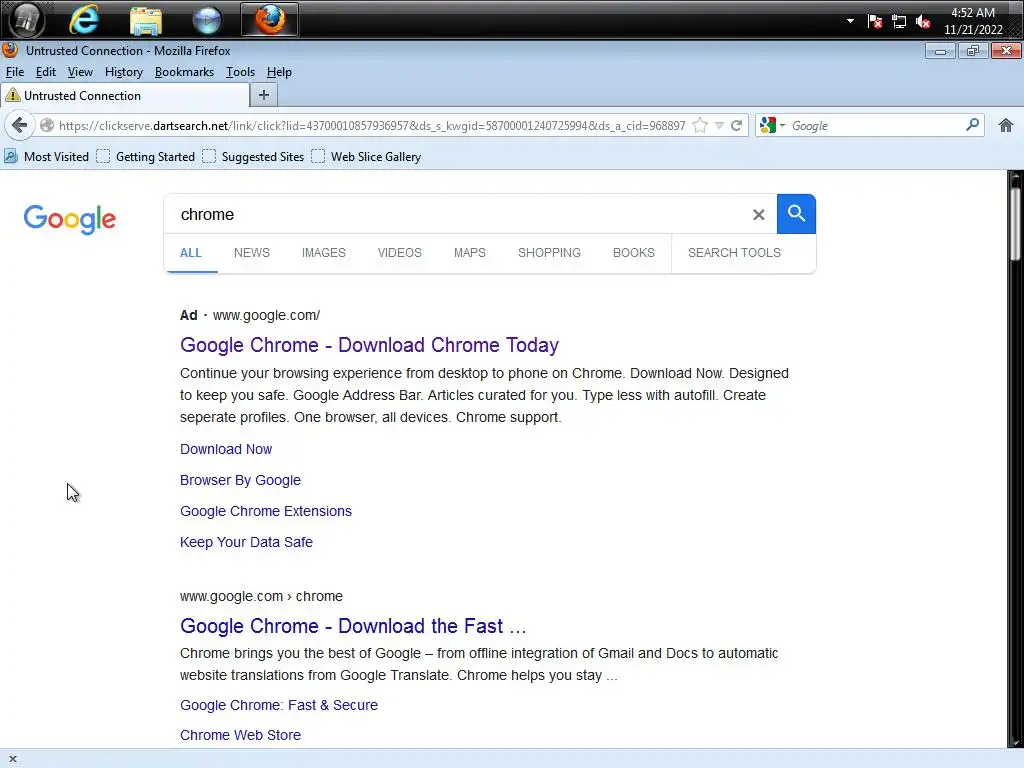1024x768 pixels.
Task: Open the History menu
Action: 123,72
